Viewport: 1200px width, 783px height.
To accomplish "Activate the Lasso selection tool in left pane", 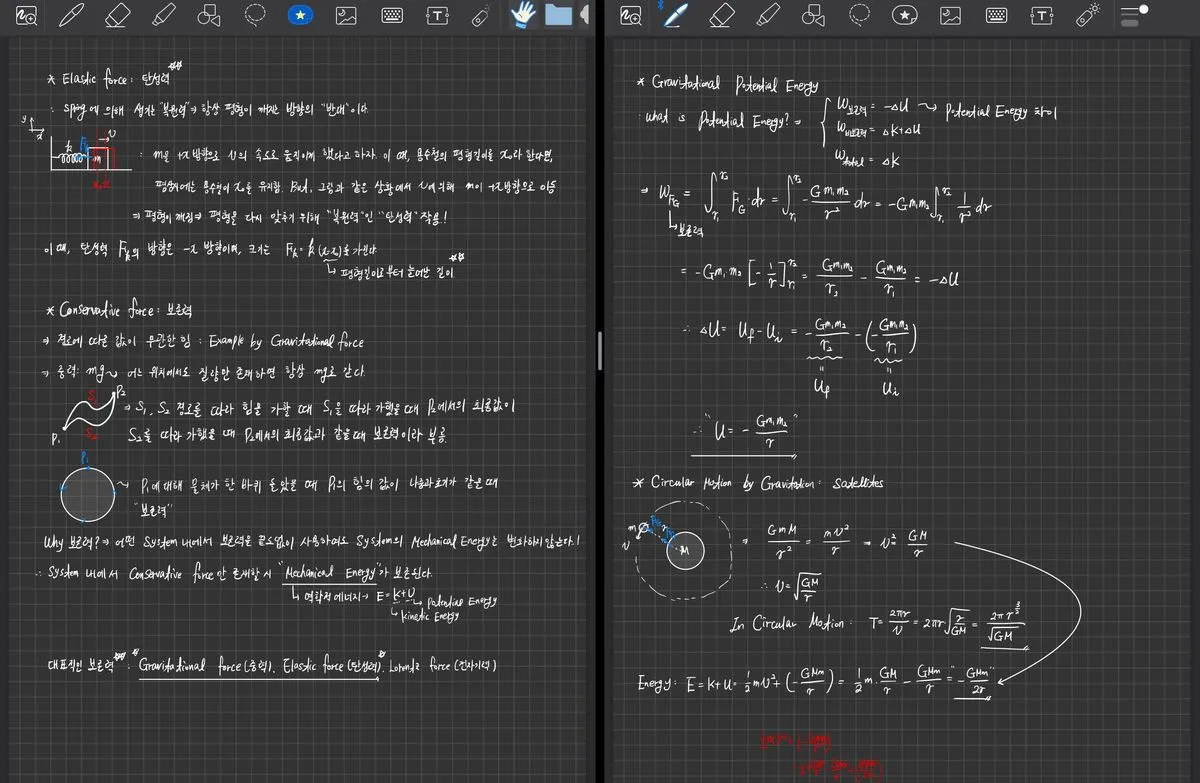I will click(255, 16).
